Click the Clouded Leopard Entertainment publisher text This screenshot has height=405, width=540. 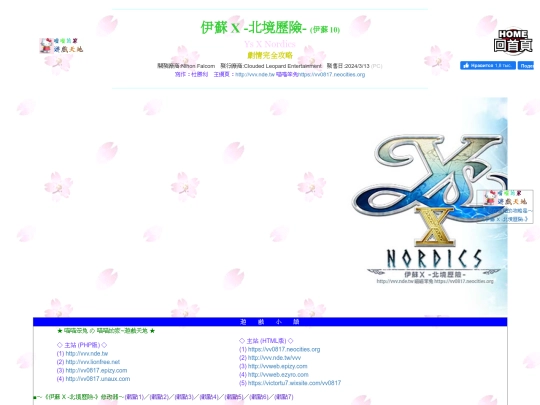tap(282, 66)
